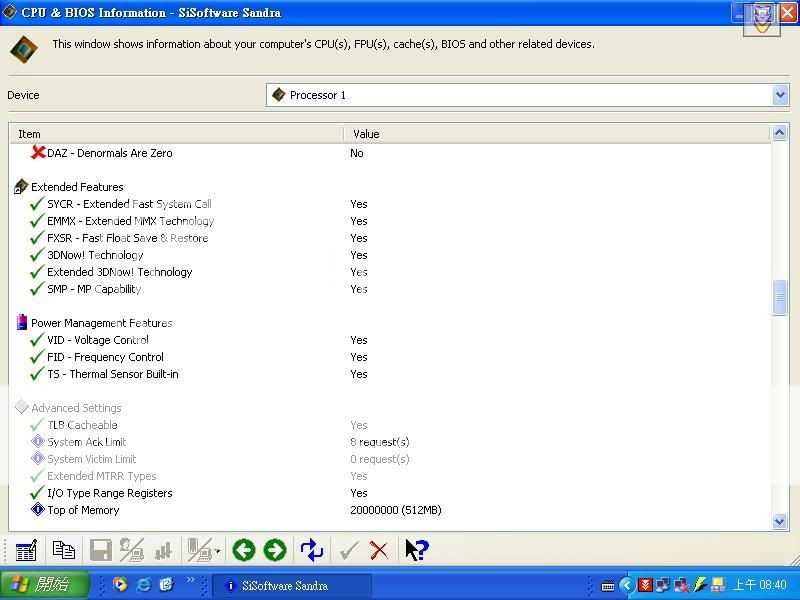800x600 pixels.
Task: Click the options calculator icon in toolbar
Action: (x=27, y=550)
